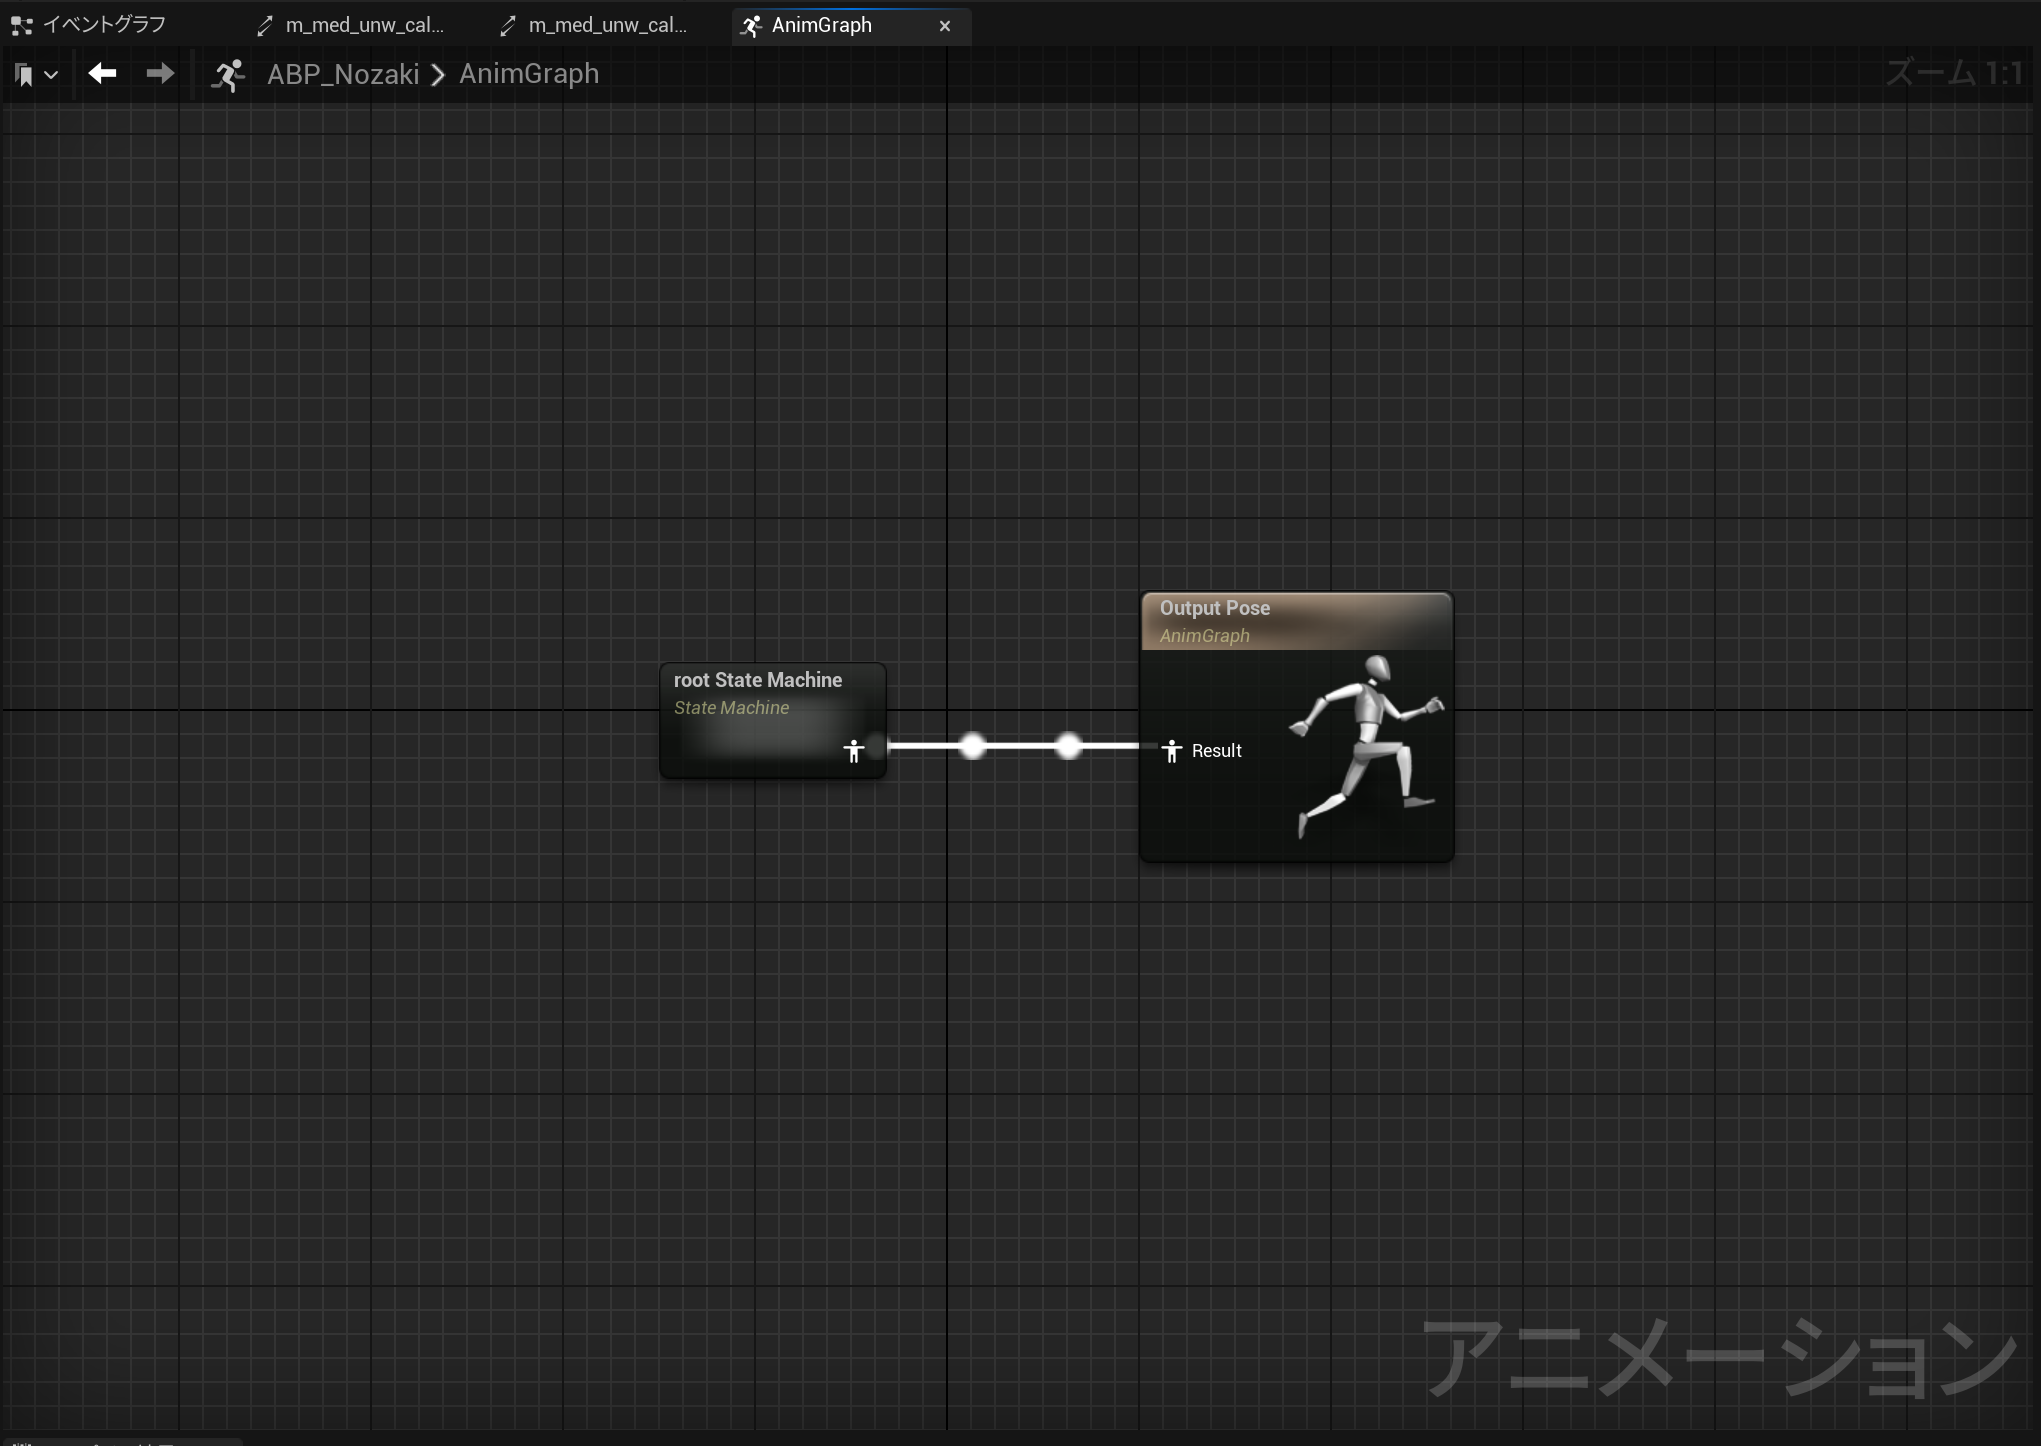Open the first m_med_unw_cal tab
The width and height of the screenshot is (2041, 1446).
(x=364, y=25)
